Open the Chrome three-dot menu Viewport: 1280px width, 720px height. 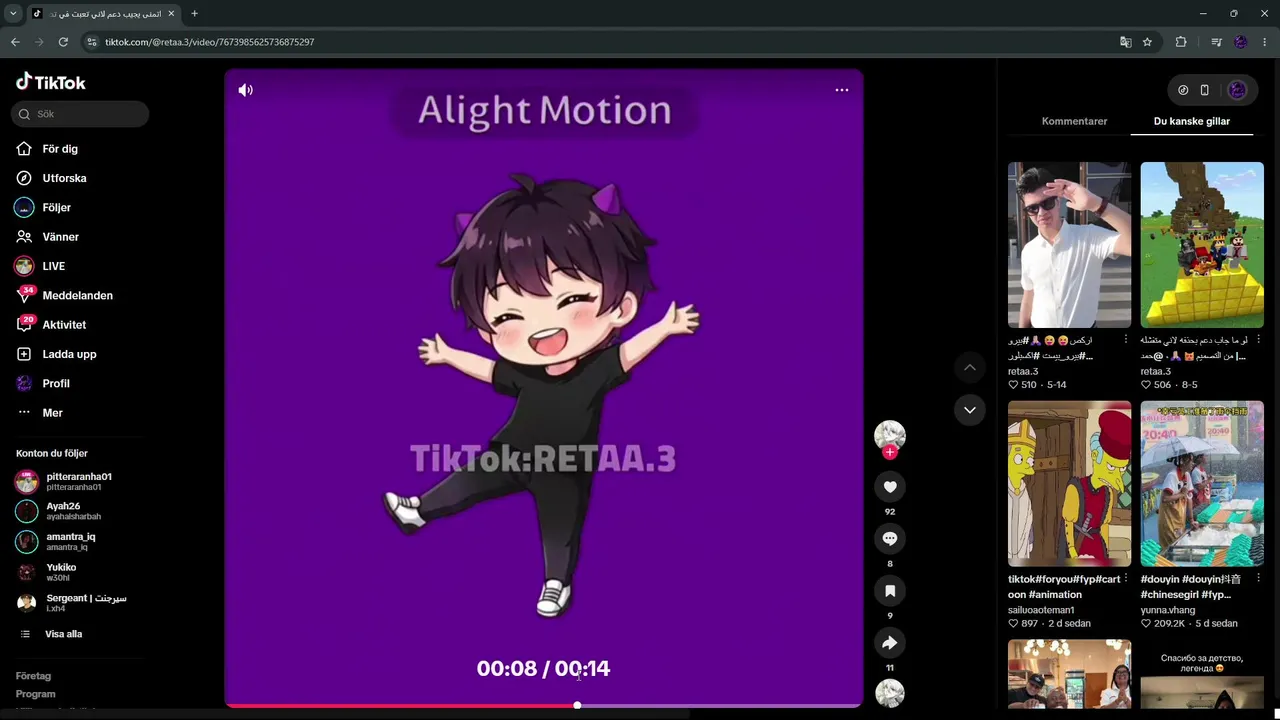[x=1265, y=42]
